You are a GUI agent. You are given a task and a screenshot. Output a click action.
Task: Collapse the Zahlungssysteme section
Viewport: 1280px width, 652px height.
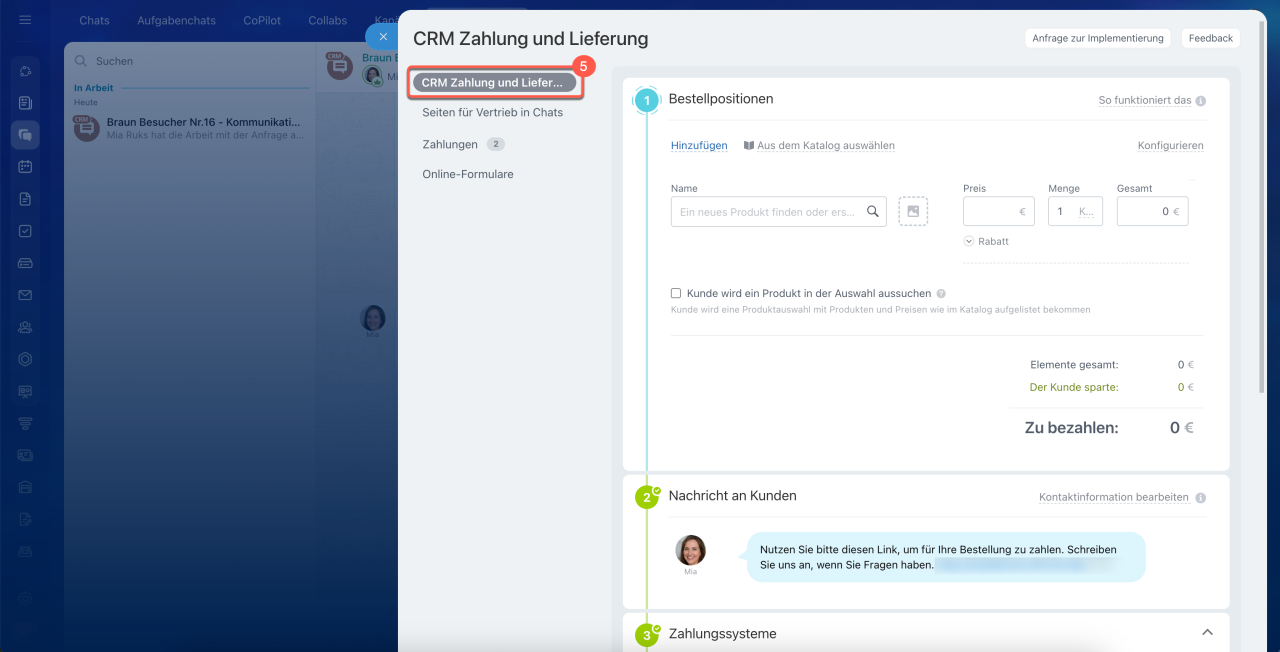[x=1207, y=632]
